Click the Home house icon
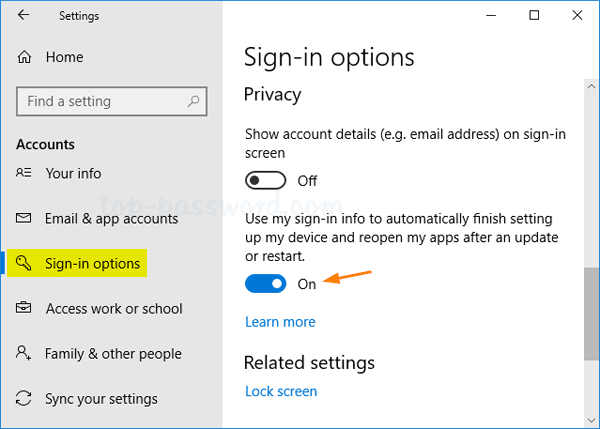600x429 pixels. point(24,58)
